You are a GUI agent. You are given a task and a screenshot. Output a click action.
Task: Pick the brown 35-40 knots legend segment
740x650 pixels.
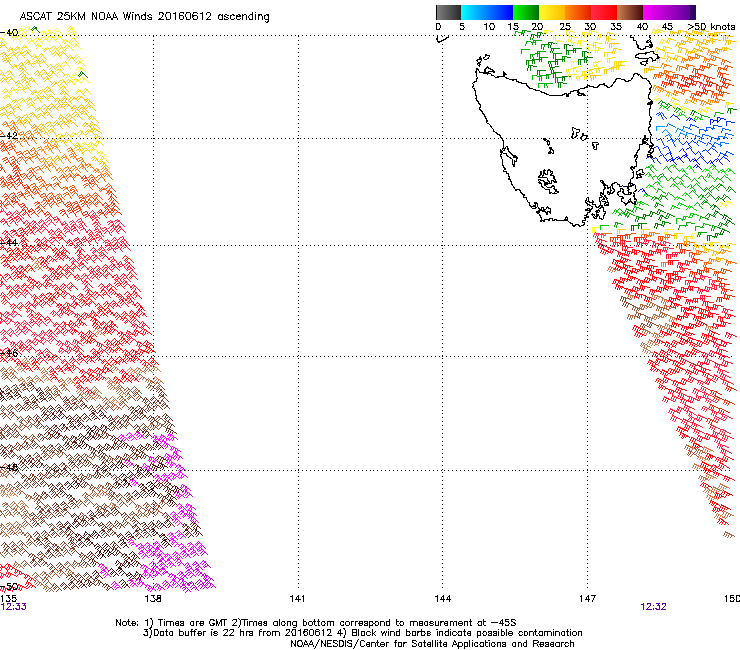pyautogui.click(x=630, y=12)
